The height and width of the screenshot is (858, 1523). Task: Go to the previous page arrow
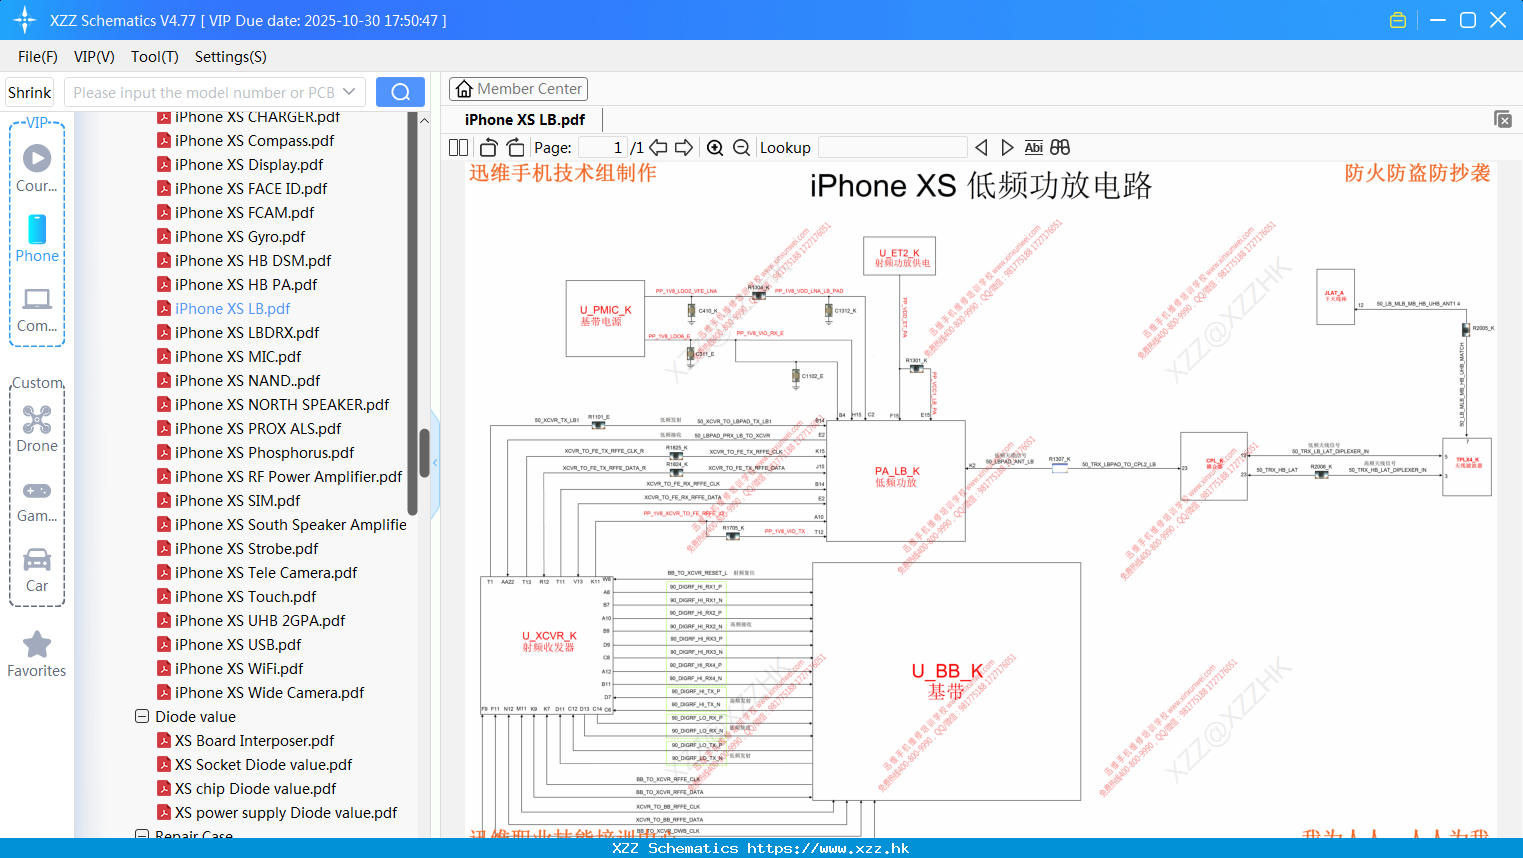click(x=658, y=147)
